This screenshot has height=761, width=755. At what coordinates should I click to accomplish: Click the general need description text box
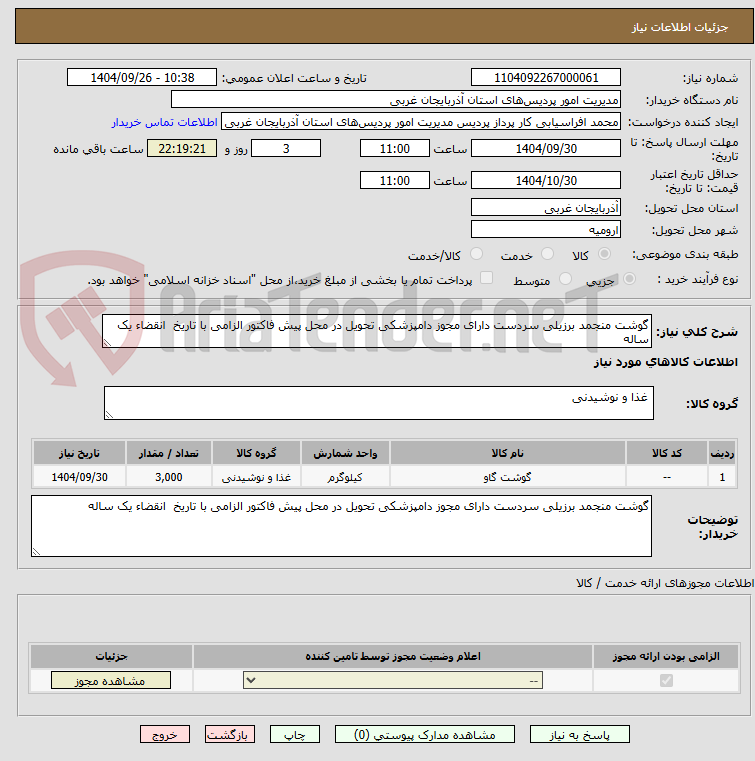(377, 331)
